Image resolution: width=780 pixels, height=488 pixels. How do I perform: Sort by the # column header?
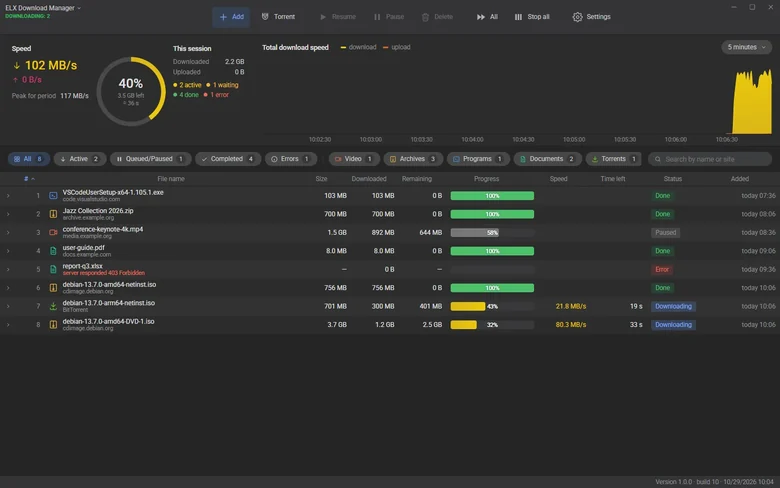tap(29, 179)
